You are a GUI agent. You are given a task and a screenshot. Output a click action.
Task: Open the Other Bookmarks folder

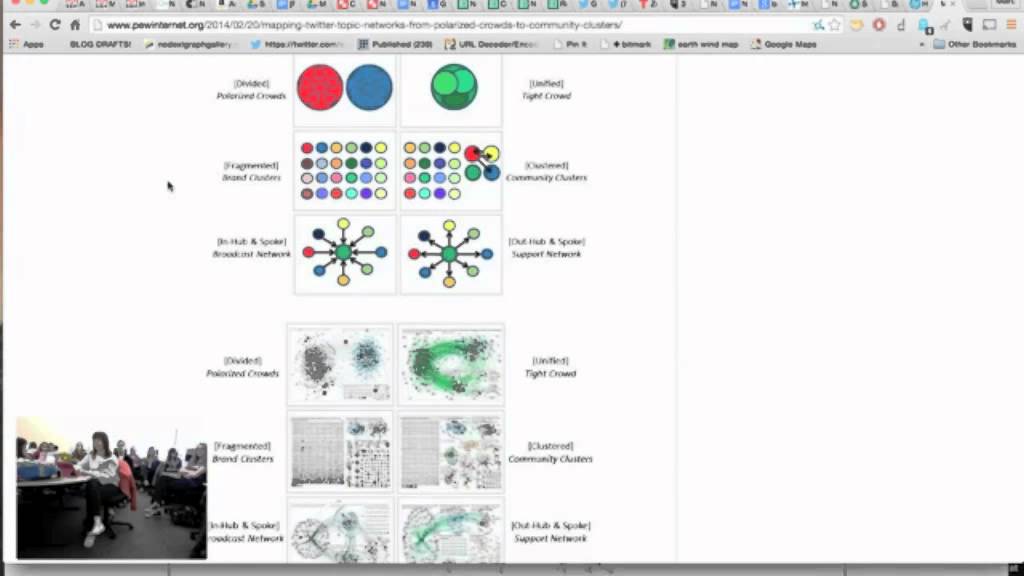(975, 44)
